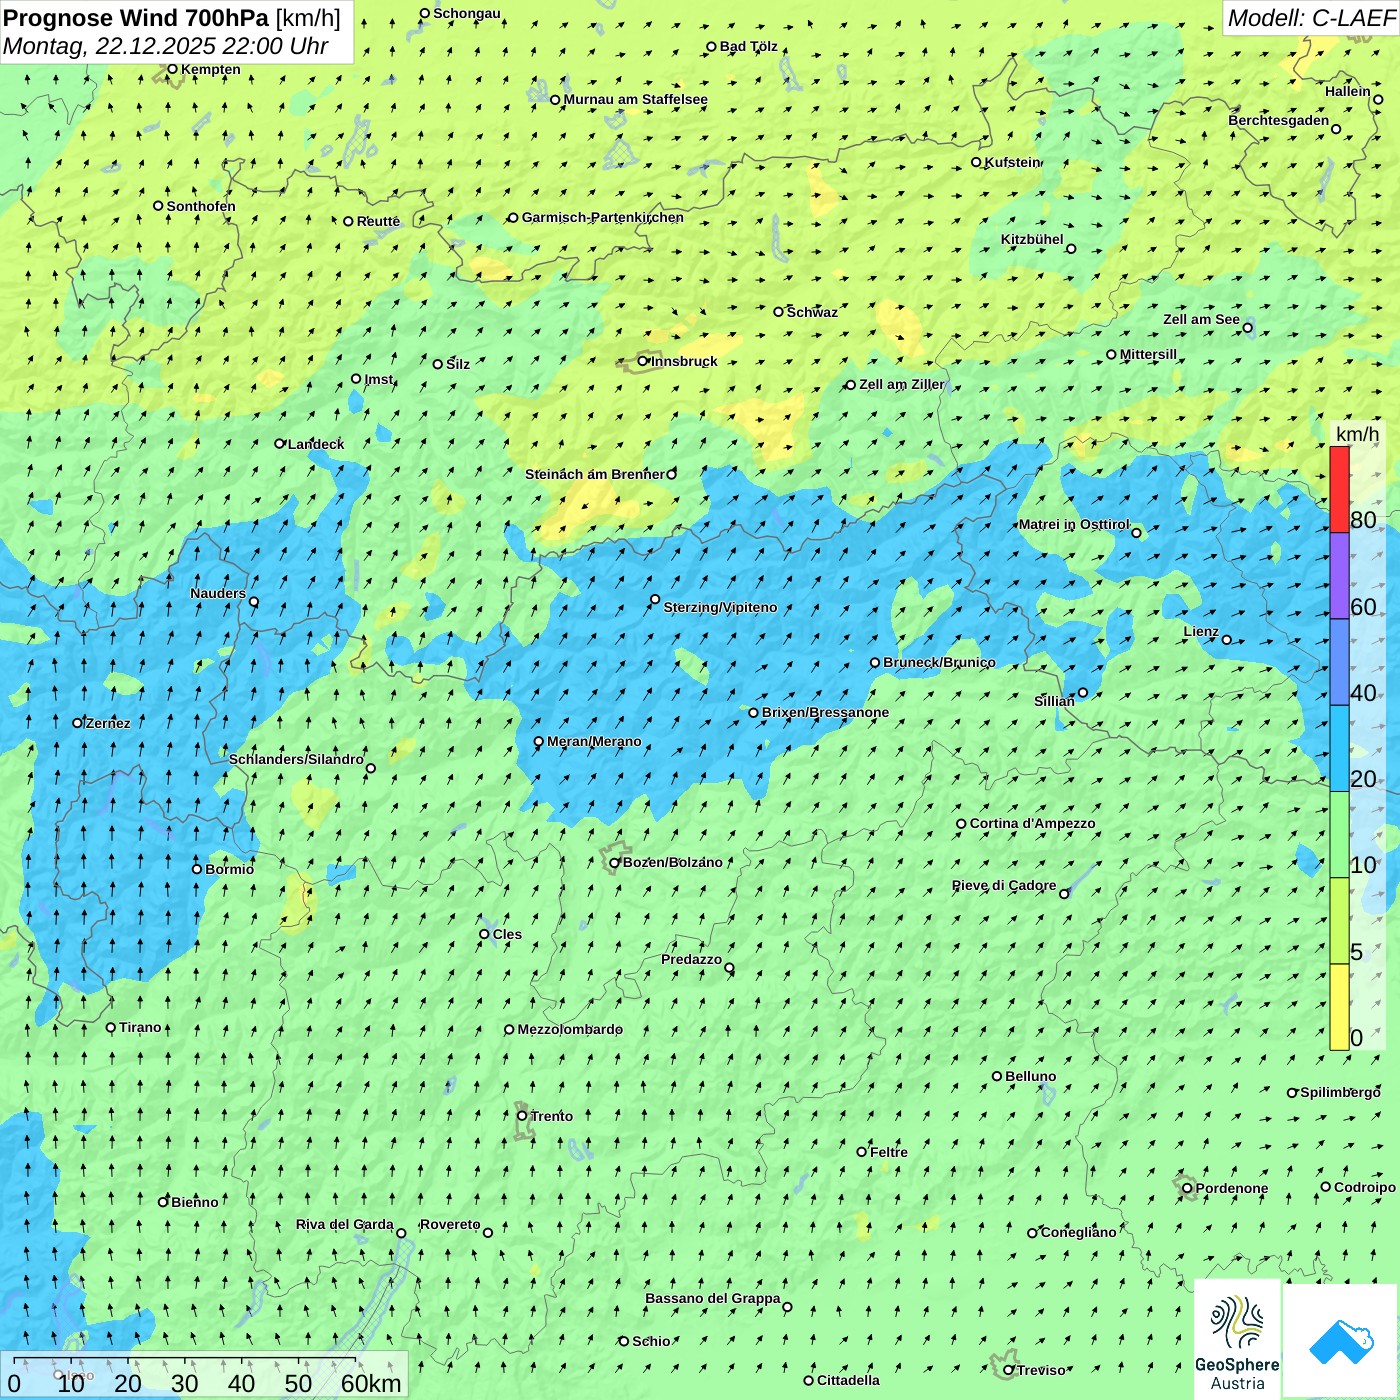1400x1400 pixels.
Task: Select the Kitzbühel city label
Action: [1032, 239]
